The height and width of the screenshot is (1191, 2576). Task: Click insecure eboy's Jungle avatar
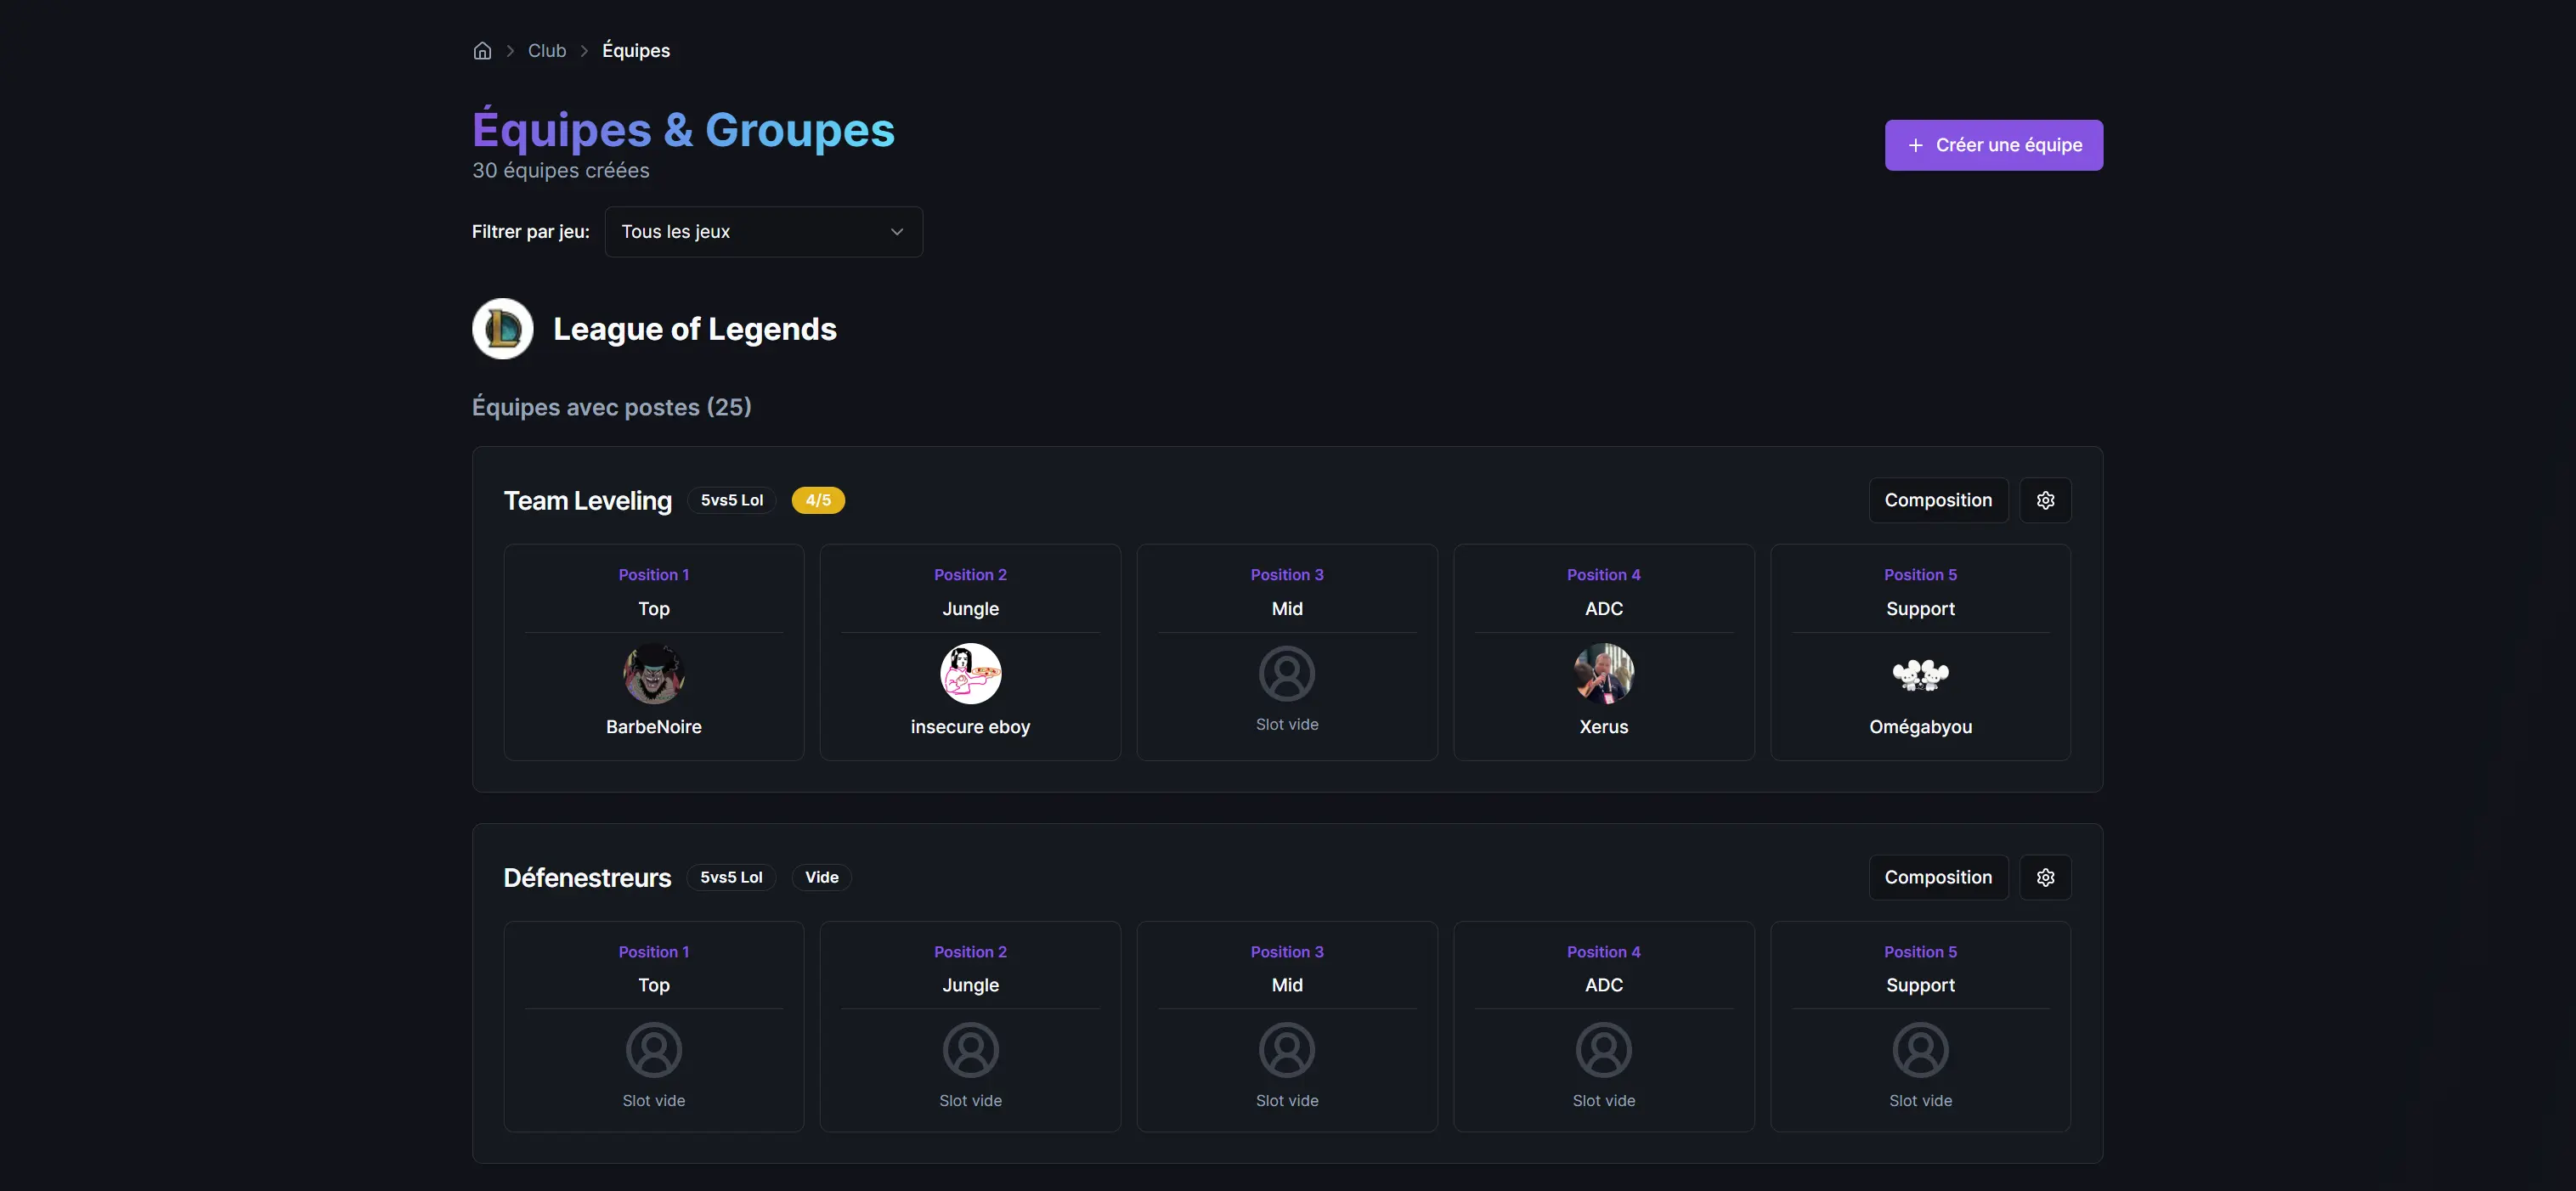tap(970, 673)
